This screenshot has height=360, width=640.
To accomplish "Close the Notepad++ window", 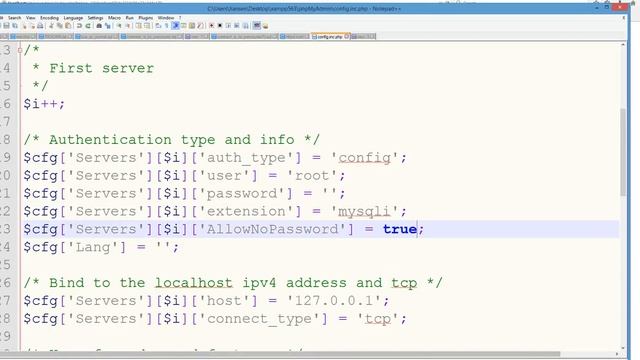I will pos(621,7).
